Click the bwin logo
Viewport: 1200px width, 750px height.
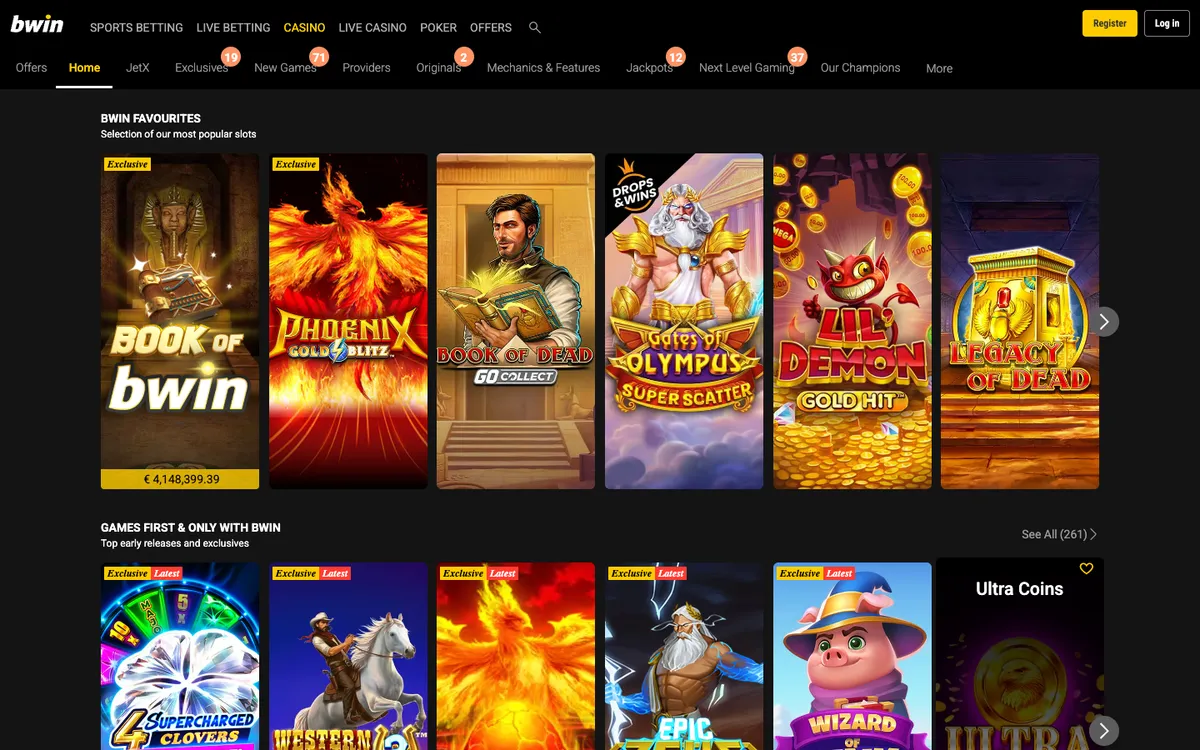point(37,24)
